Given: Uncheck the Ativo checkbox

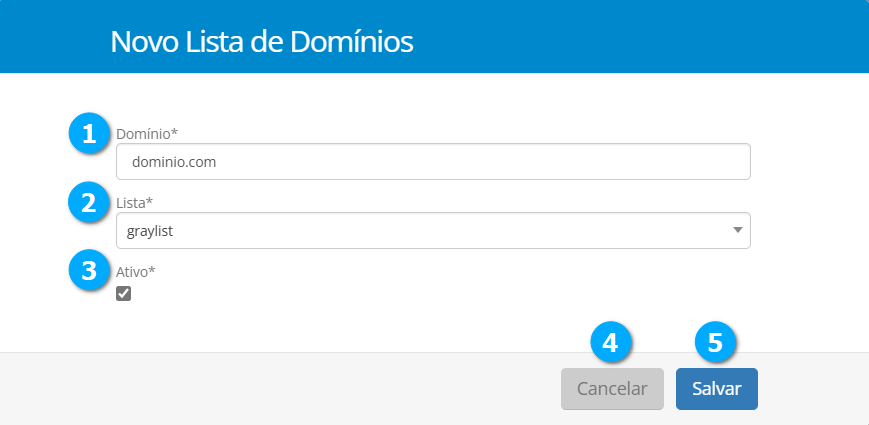Looking at the screenshot, I should (124, 293).
